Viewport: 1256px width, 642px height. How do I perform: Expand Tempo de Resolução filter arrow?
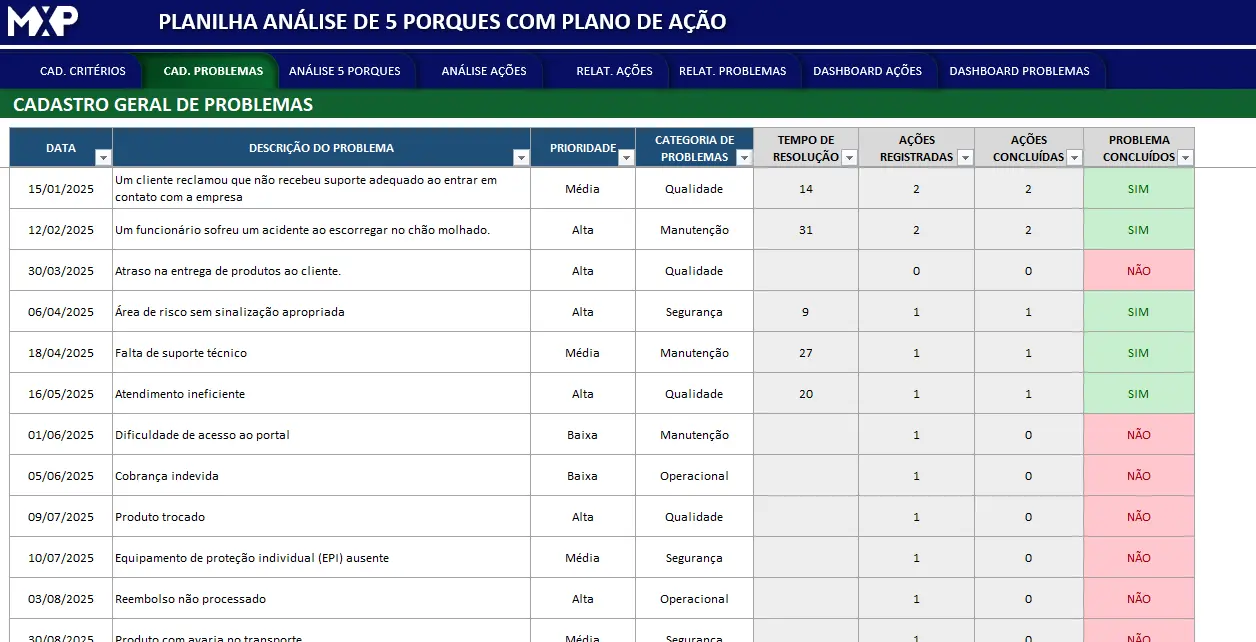point(849,158)
